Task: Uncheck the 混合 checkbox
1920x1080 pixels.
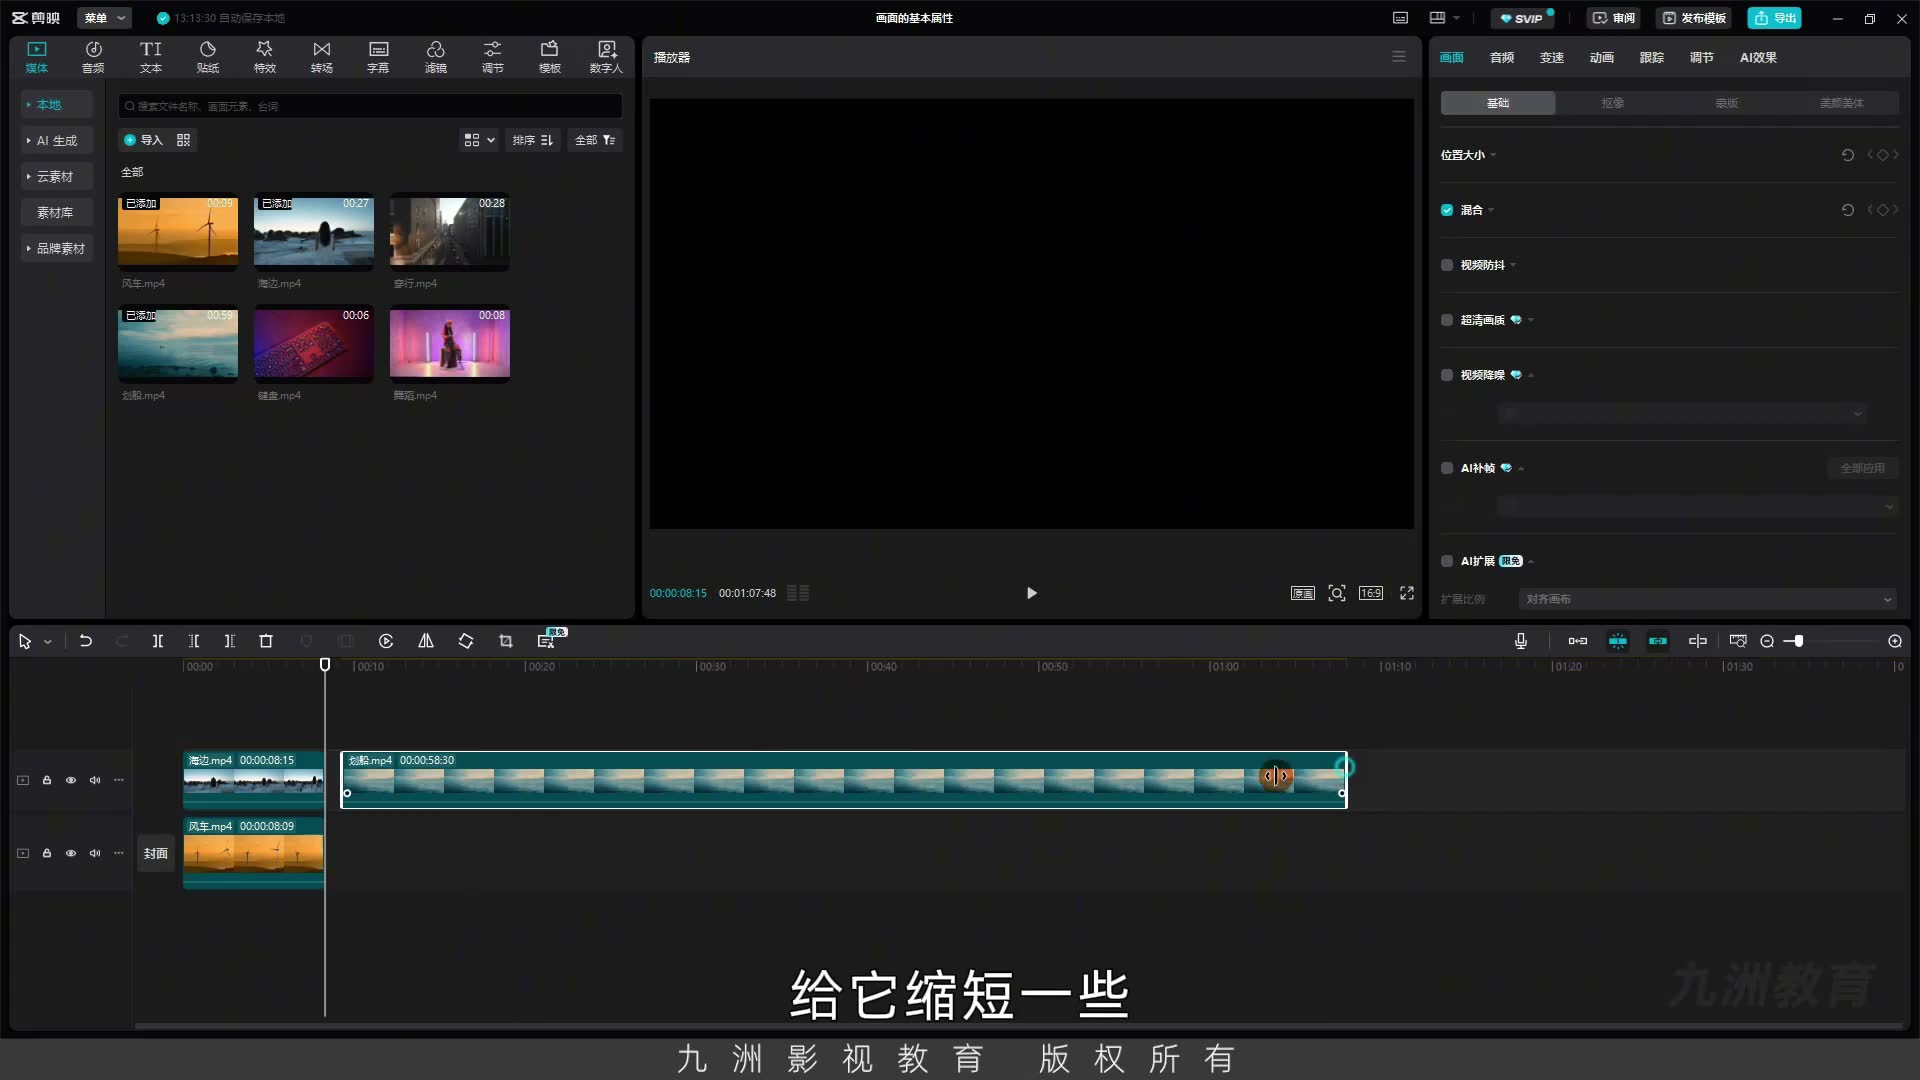Action: click(1447, 210)
